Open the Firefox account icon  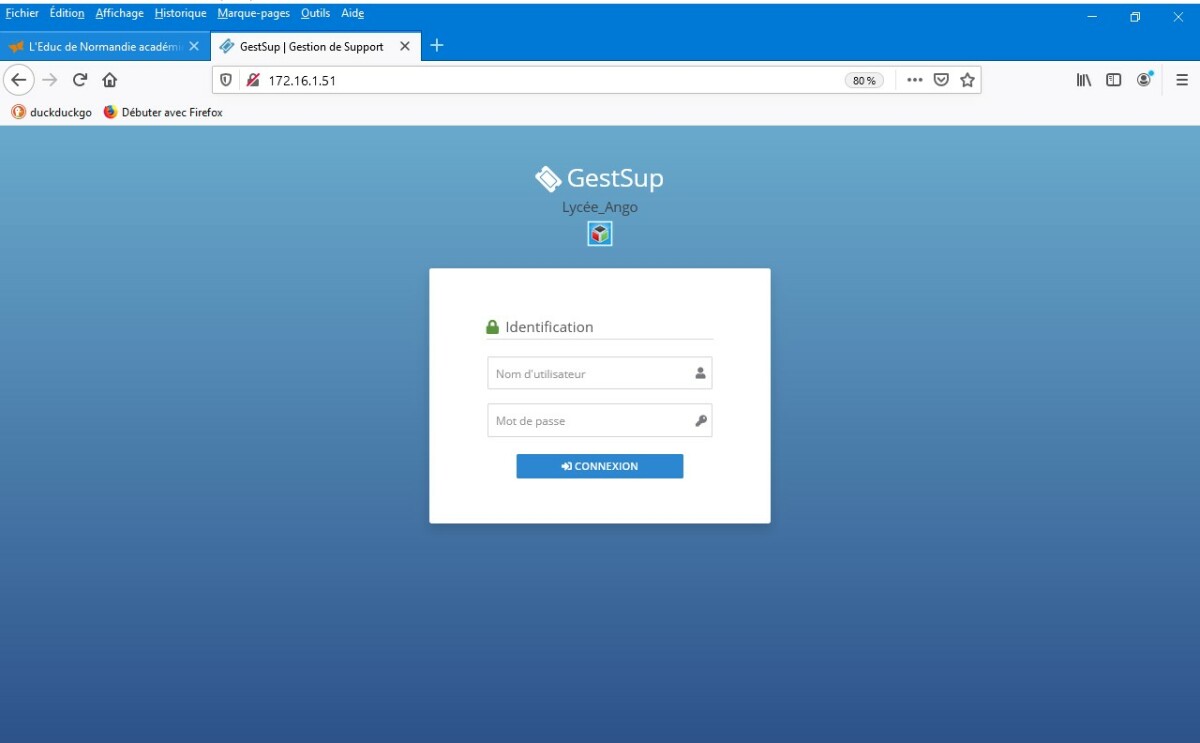1144,79
